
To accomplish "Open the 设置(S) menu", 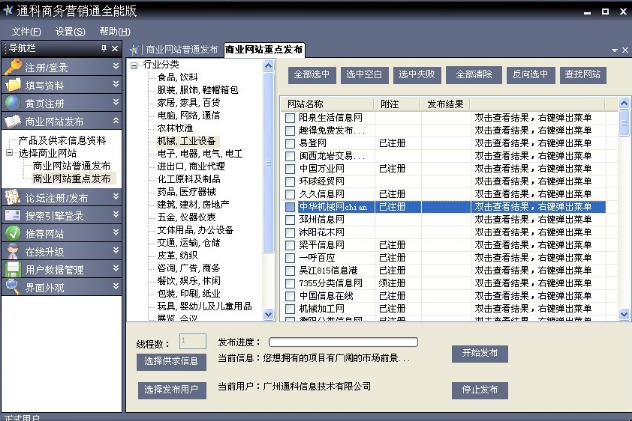I will 70,31.
